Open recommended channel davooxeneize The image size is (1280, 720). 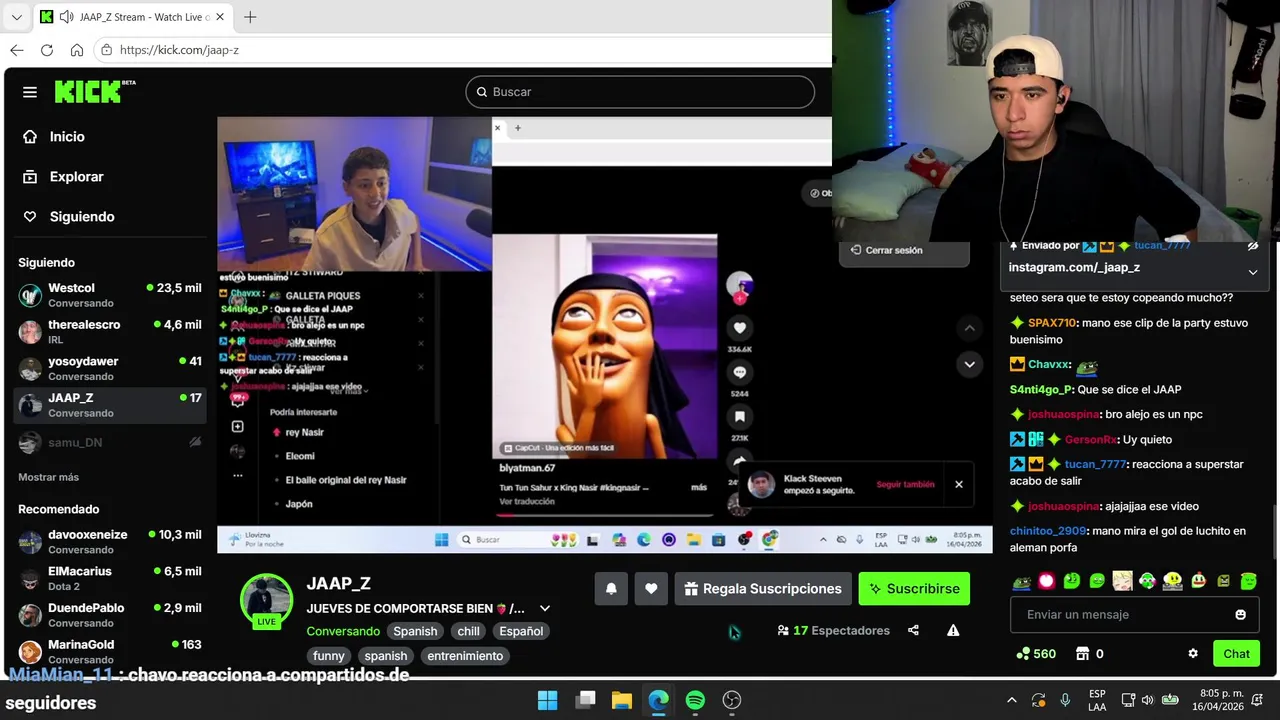(x=110, y=541)
